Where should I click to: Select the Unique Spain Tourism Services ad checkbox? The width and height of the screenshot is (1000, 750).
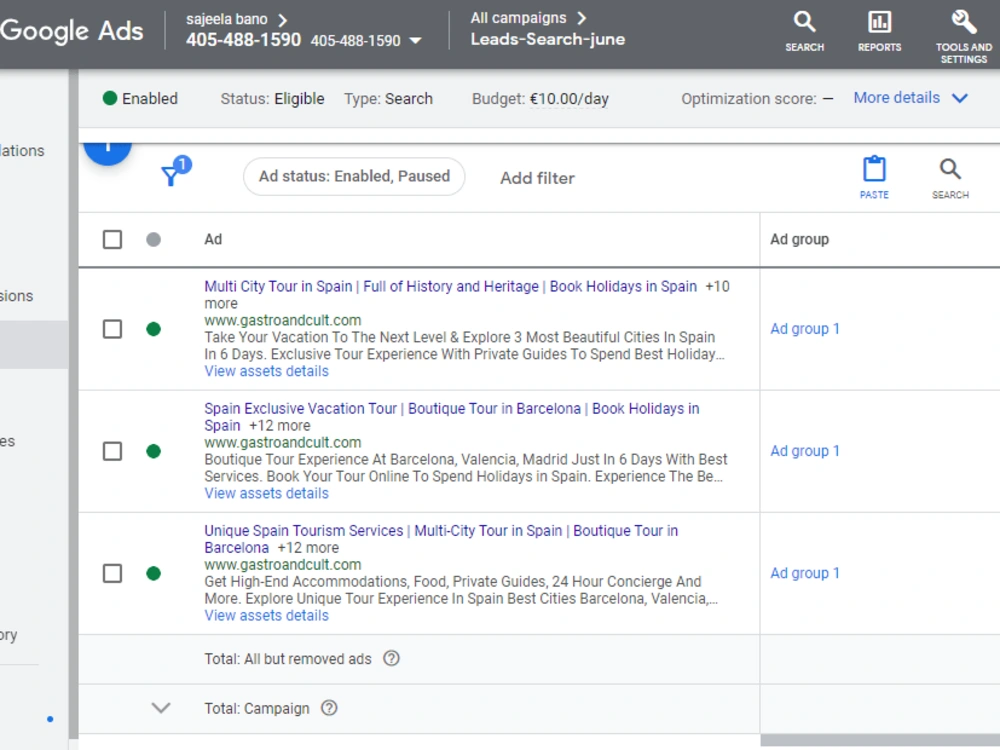112,573
